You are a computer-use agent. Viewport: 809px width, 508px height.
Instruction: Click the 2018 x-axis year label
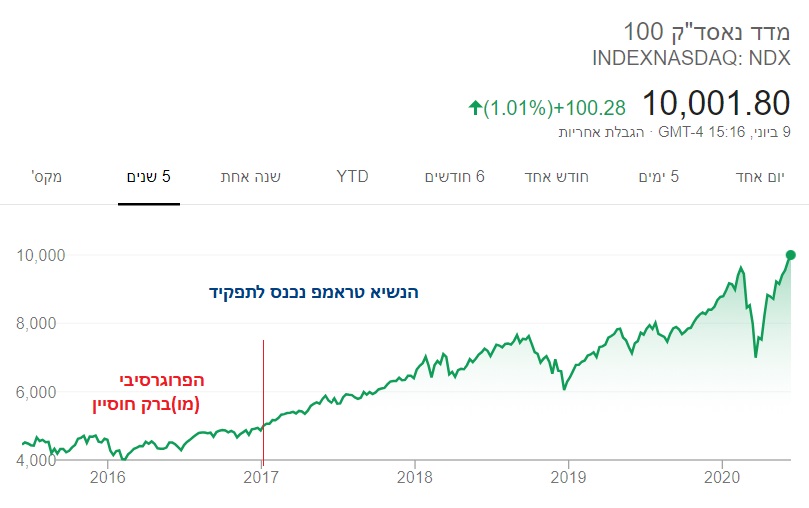click(x=414, y=477)
